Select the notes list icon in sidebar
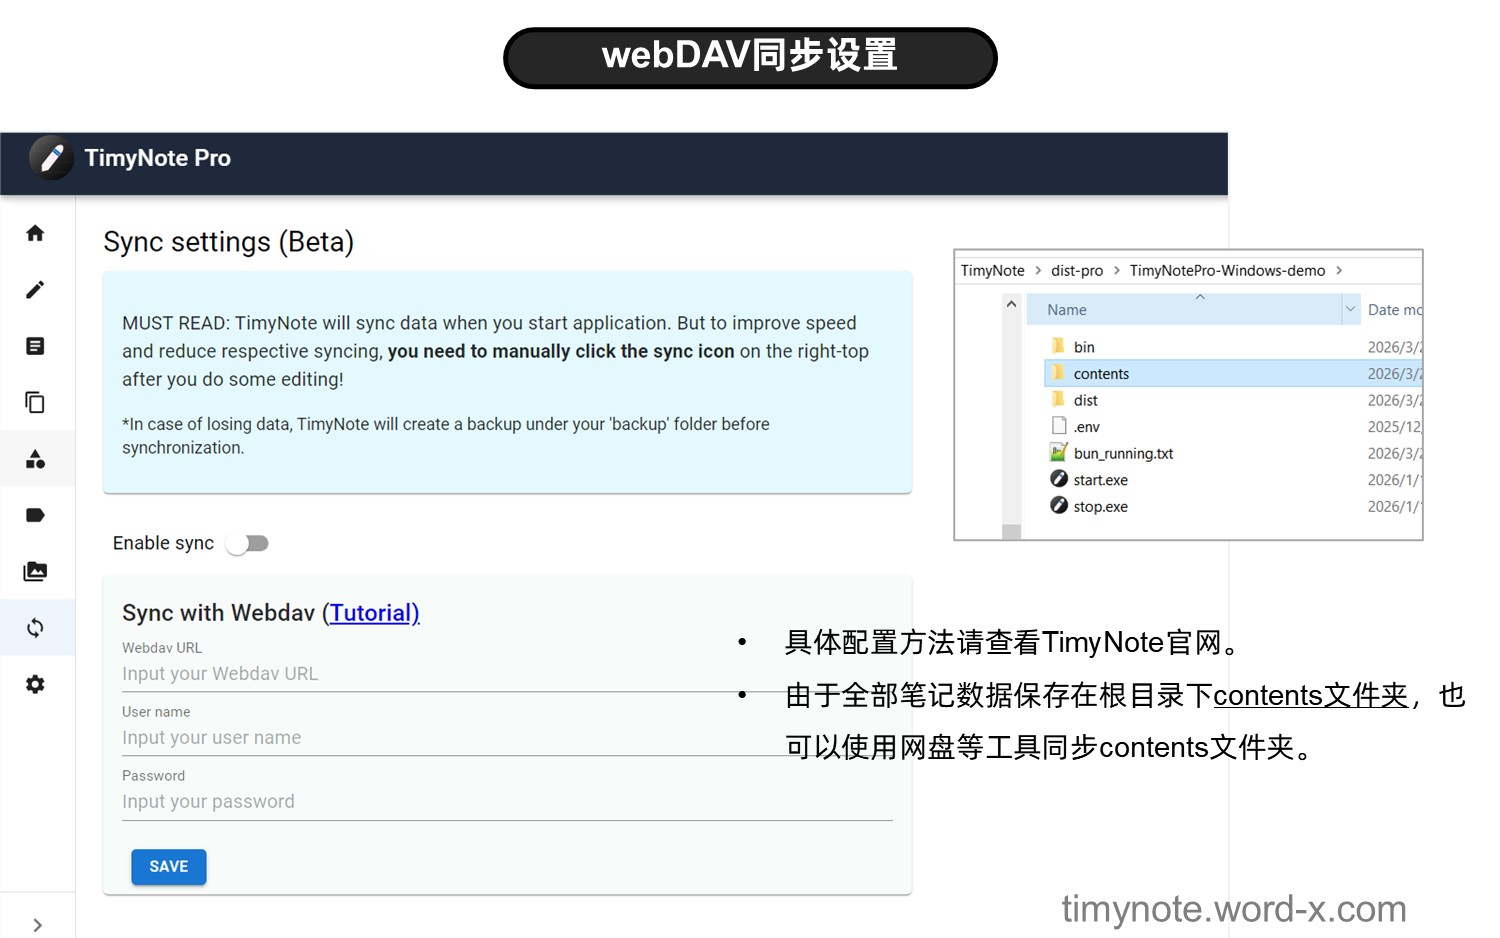This screenshot has width=1500, height=938. [x=35, y=346]
